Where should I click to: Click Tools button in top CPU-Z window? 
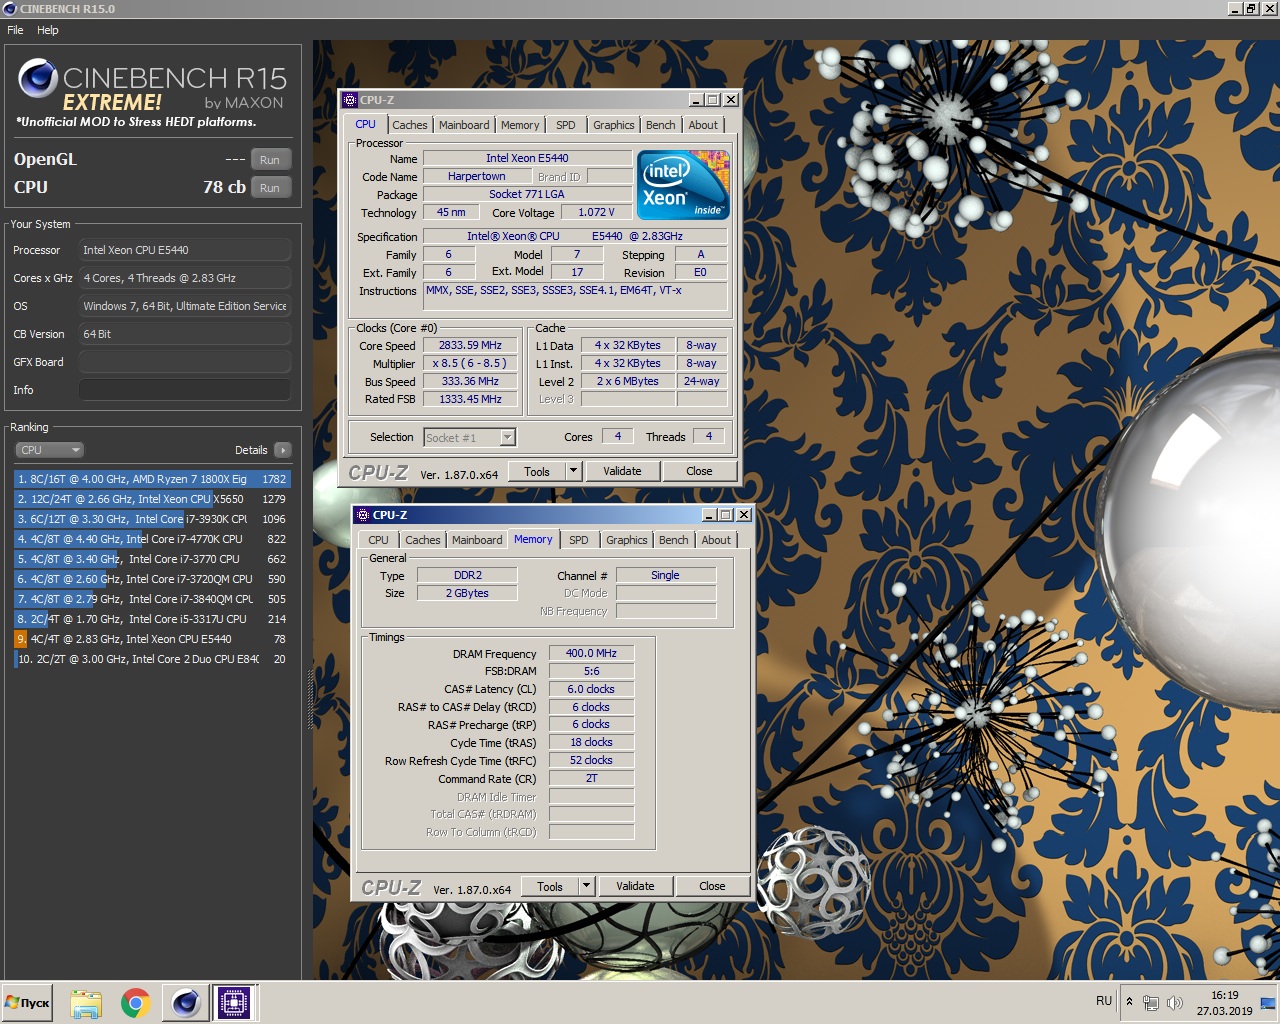click(537, 471)
